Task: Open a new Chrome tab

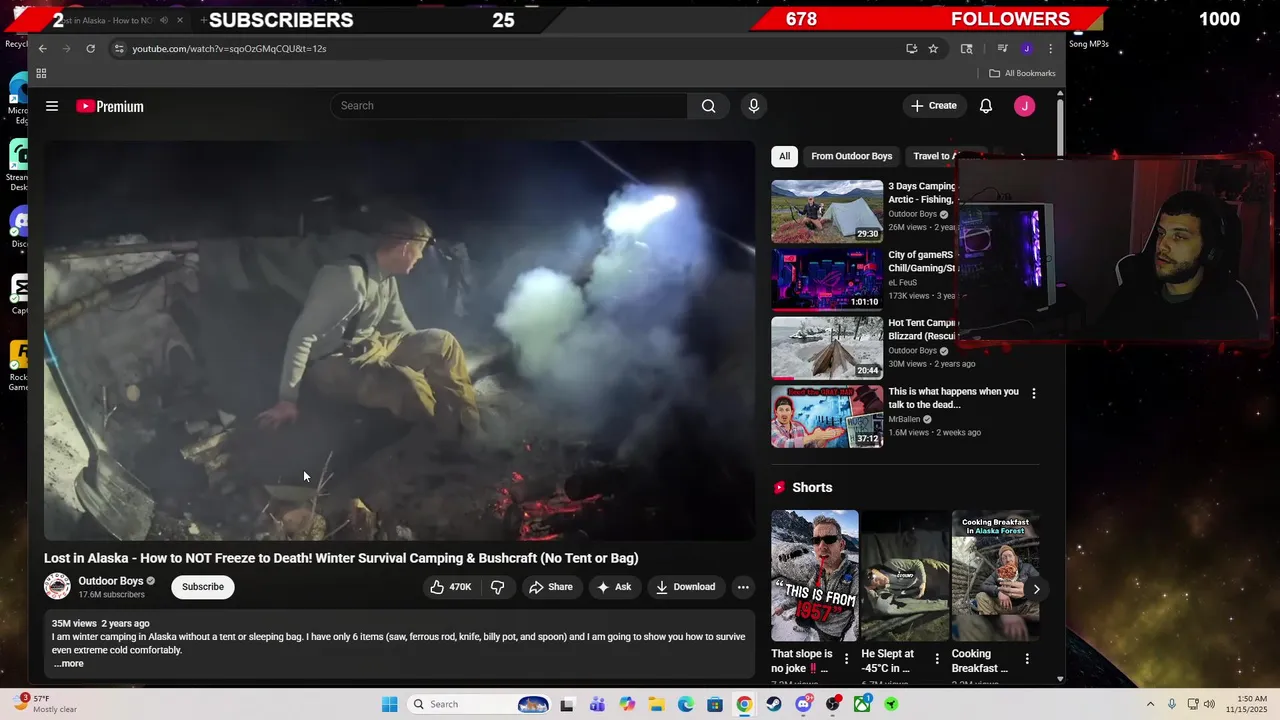Action: click(203, 20)
